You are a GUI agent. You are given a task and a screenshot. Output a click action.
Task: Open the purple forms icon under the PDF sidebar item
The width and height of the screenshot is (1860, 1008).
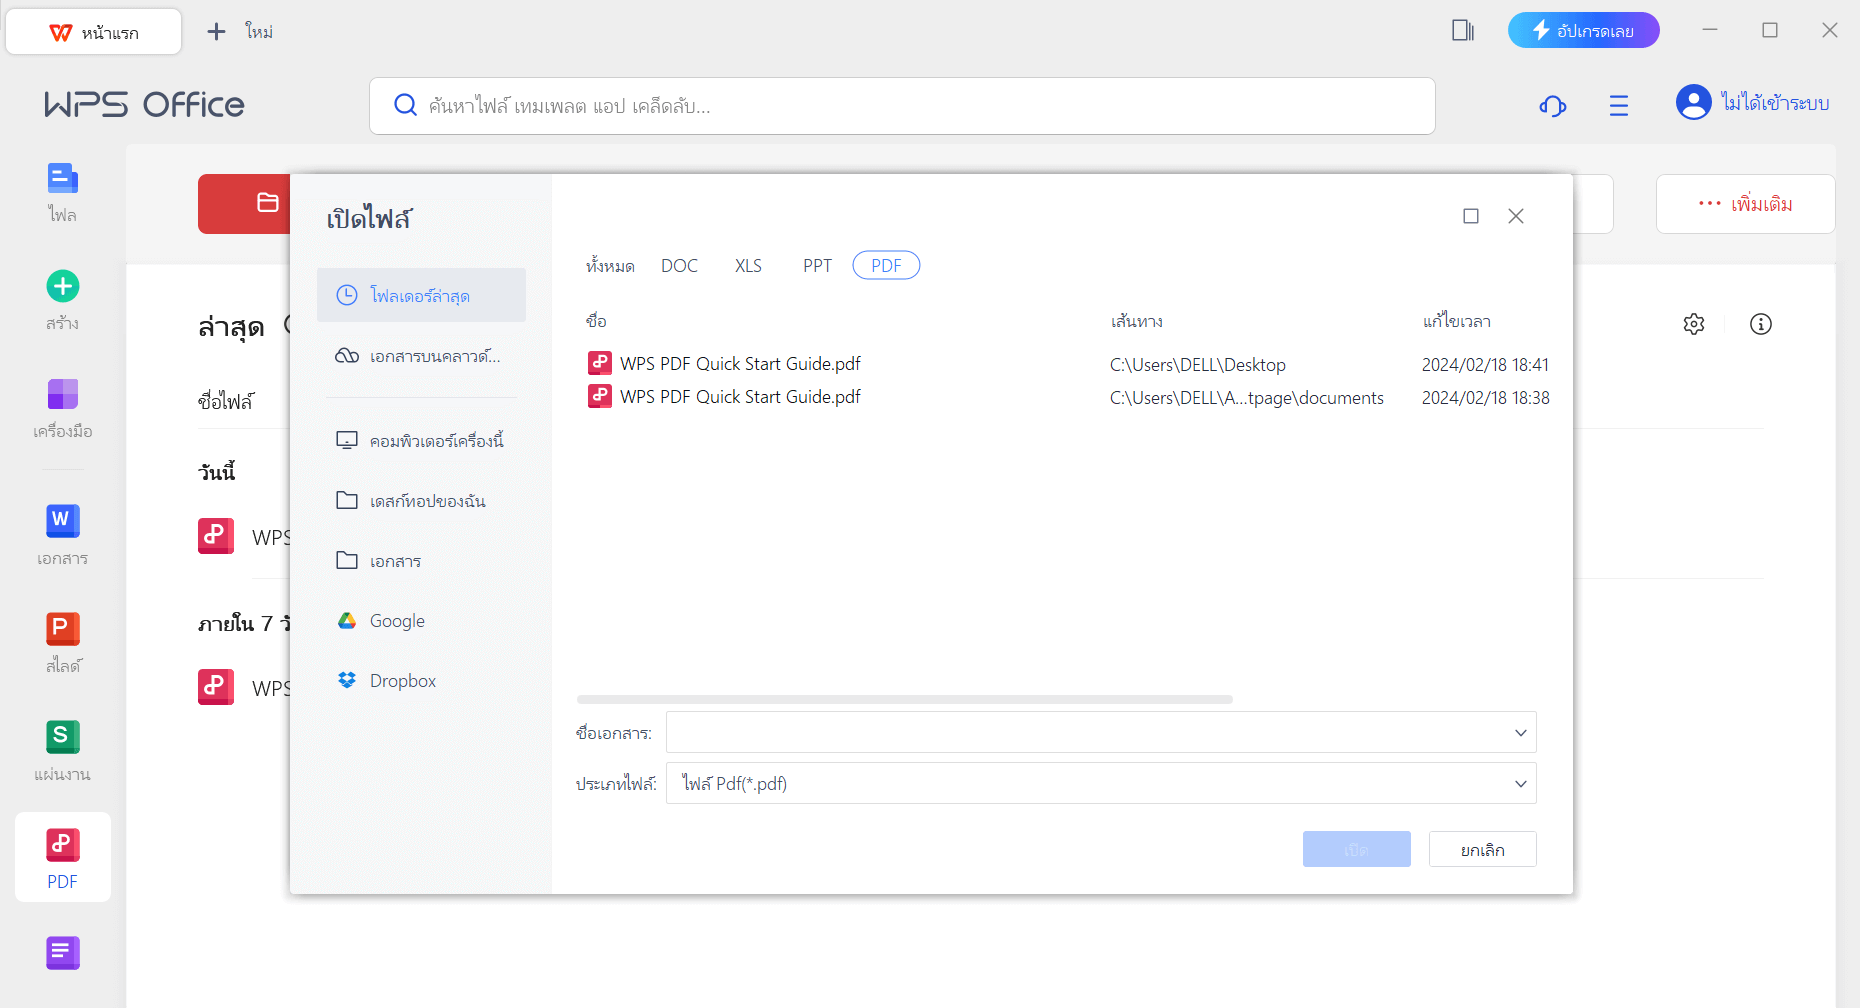click(63, 953)
